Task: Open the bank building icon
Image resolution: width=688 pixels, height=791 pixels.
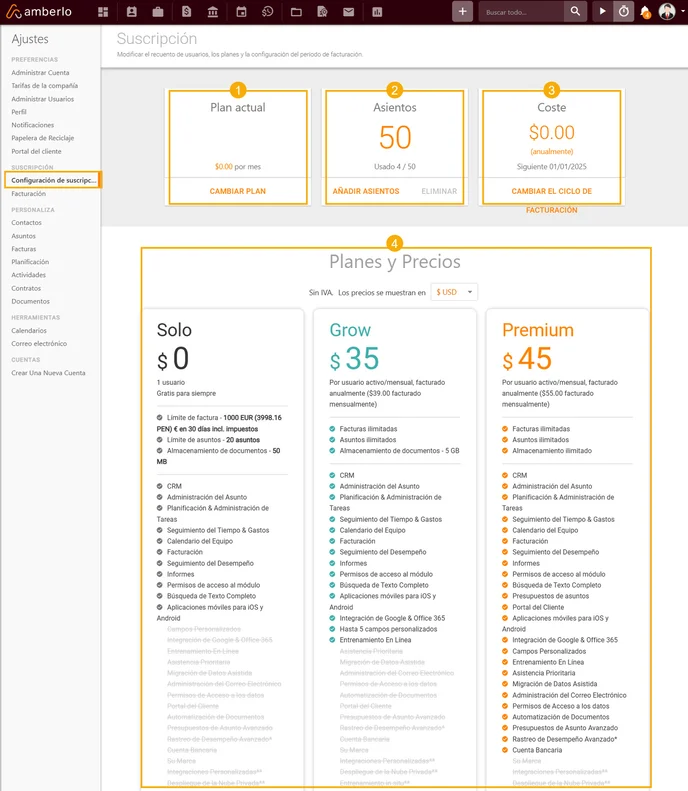Action: click(x=213, y=12)
